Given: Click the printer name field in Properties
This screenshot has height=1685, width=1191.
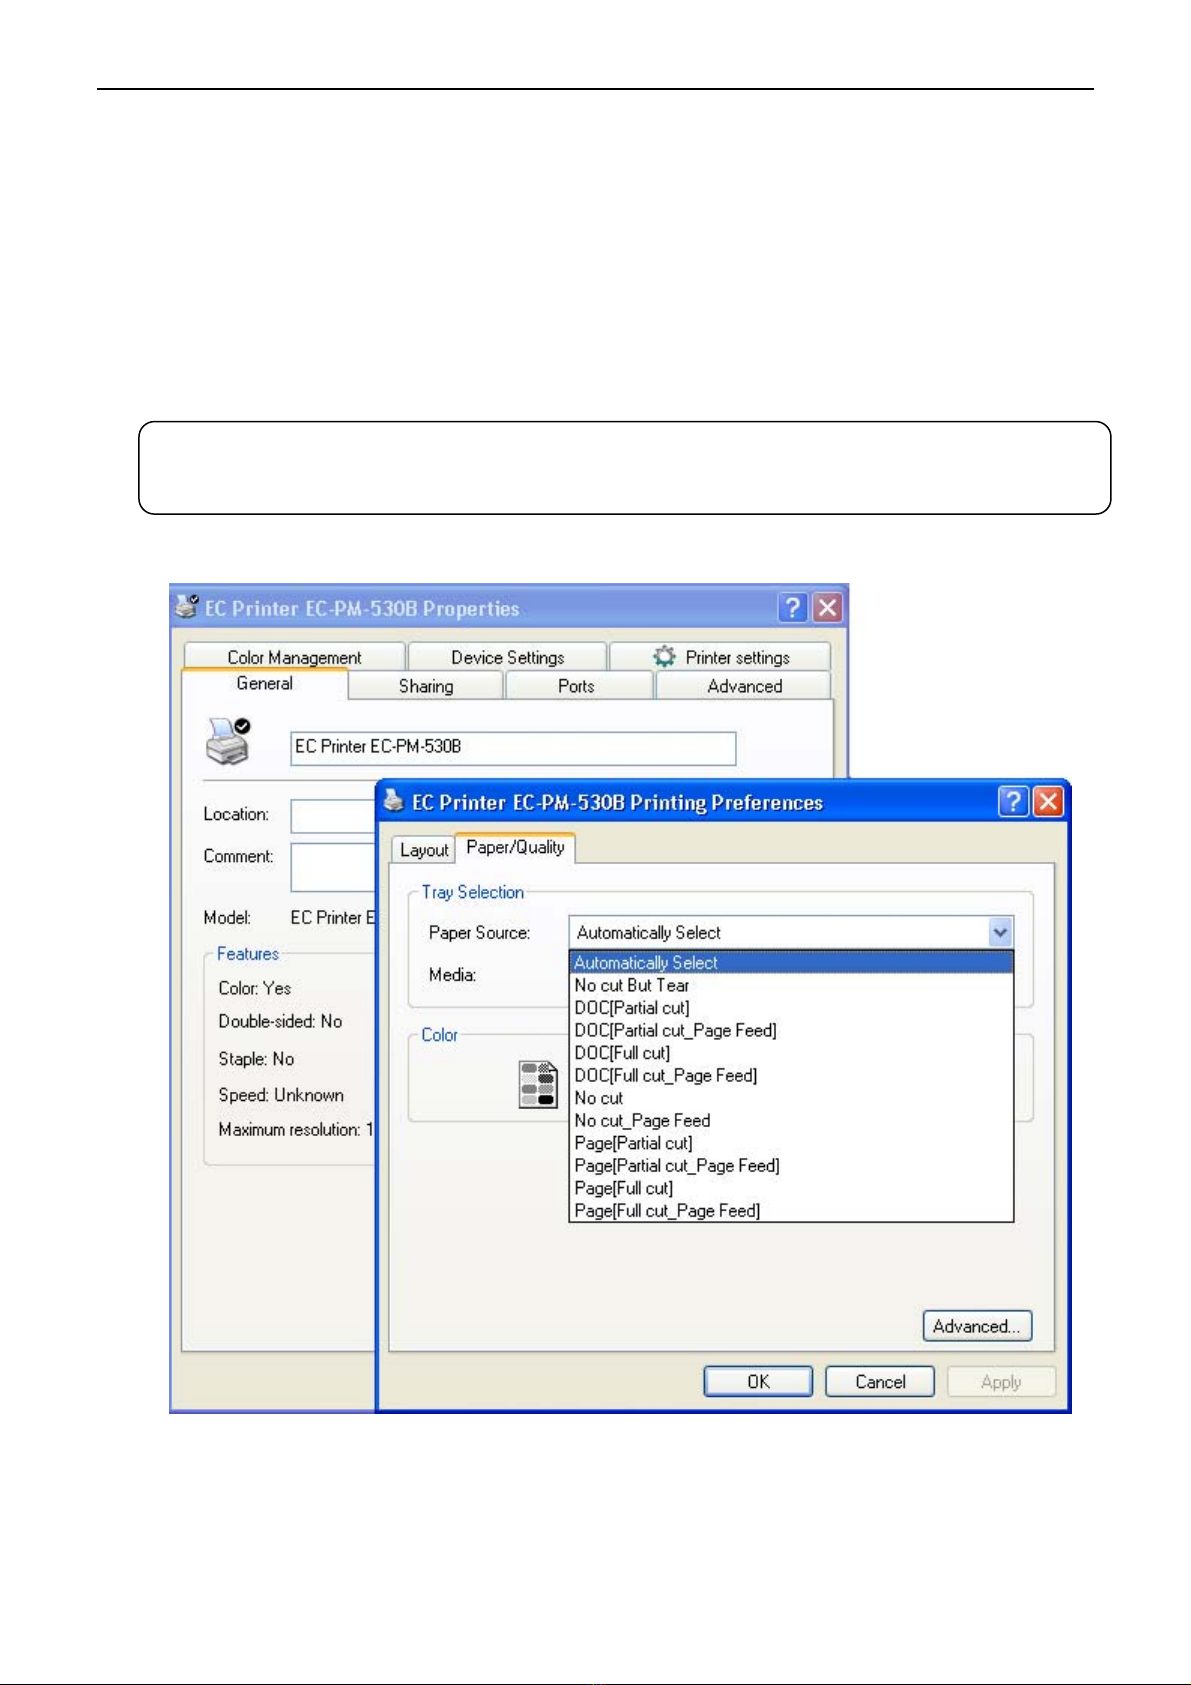Looking at the screenshot, I should point(513,748).
